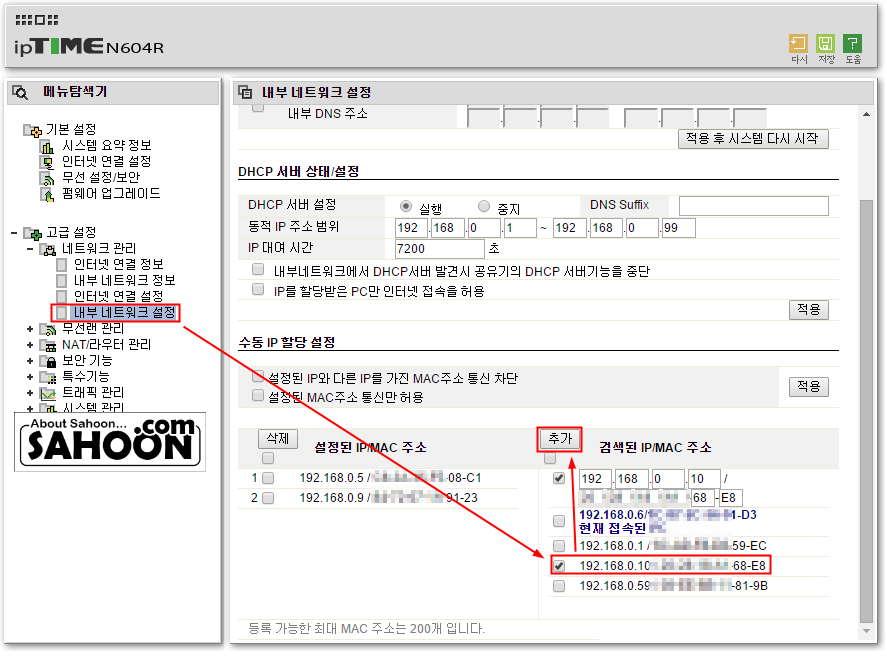The image size is (887, 656).
Task: Collapse the 네트워크 관리 tree node
Action: 29,248
